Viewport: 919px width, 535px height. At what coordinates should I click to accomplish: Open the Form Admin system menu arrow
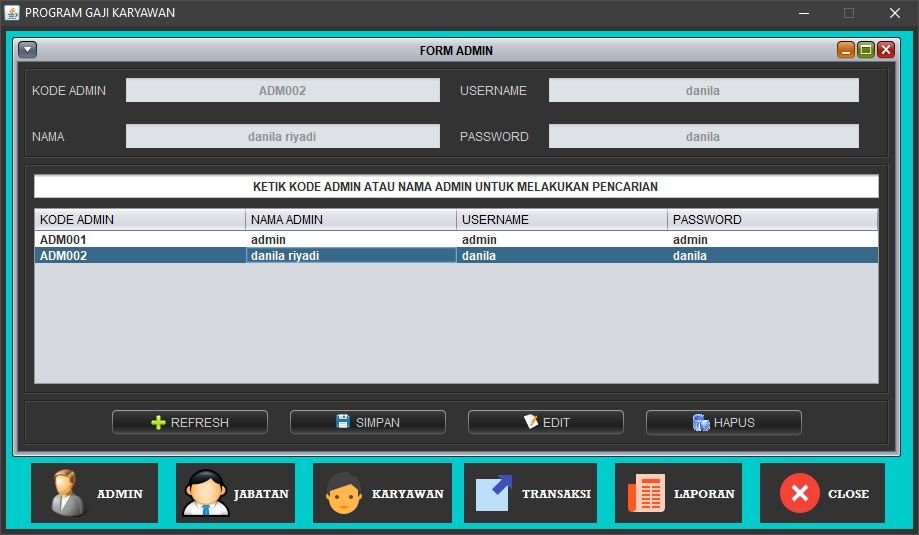[x=28, y=50]
